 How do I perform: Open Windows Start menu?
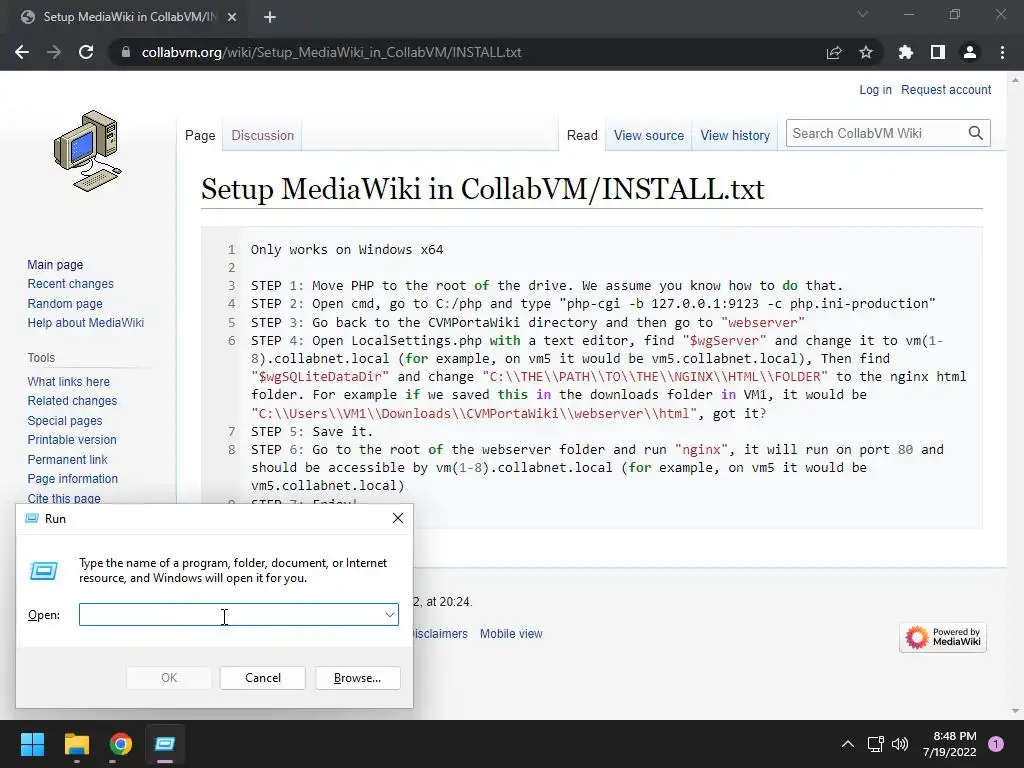point(32,744)
